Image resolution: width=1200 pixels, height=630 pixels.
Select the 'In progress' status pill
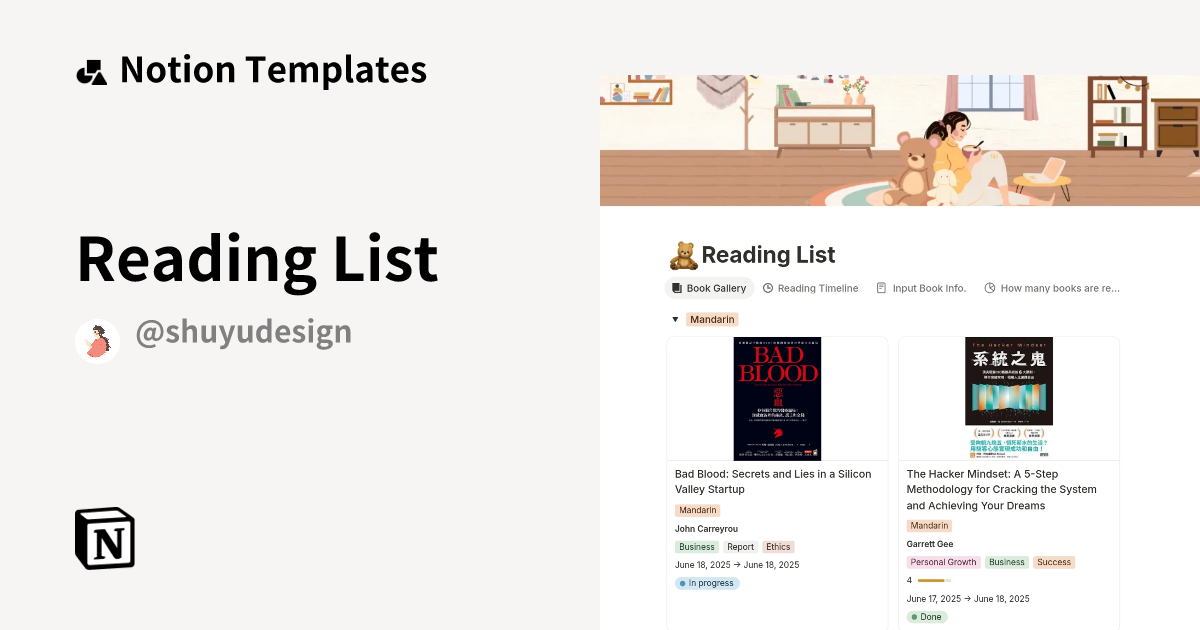coord(707,583)
